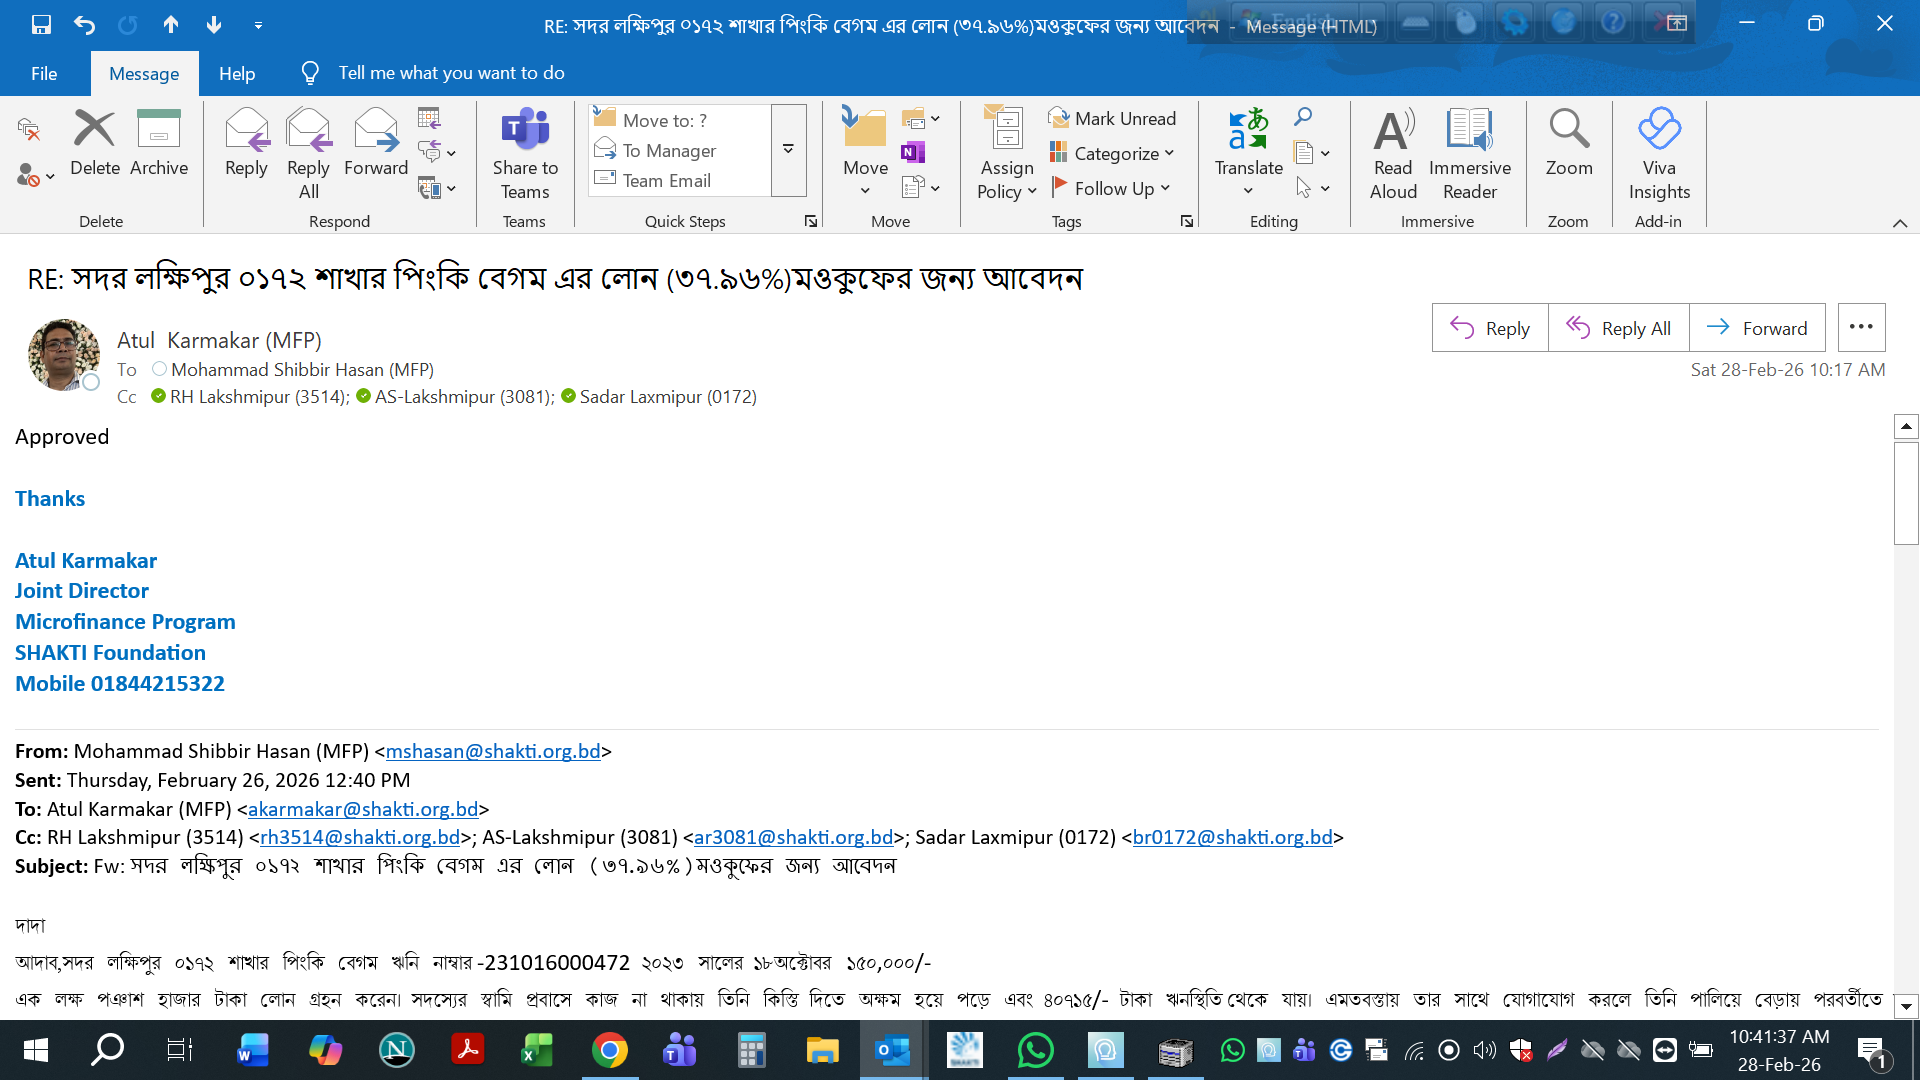This screenshot has width=1920, height=1080.
Task: Click the message body scrollbar down arrow
Action: (1906, 1007)
